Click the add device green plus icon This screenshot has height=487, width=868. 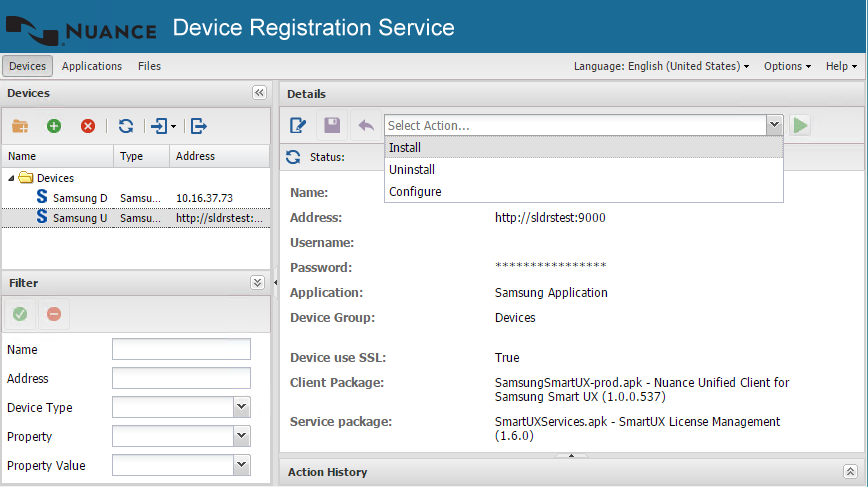[54, 126]
